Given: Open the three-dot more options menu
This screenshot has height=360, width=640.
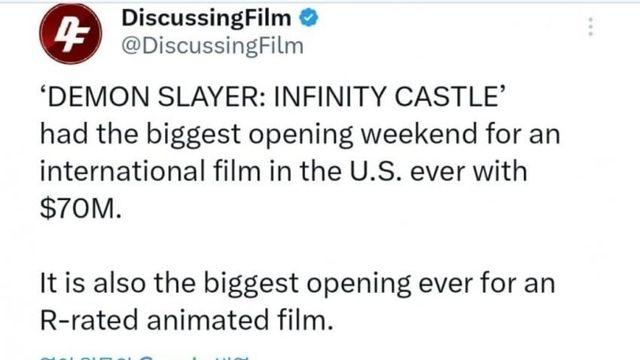Looking at the screenshot, I should [590, 27].
